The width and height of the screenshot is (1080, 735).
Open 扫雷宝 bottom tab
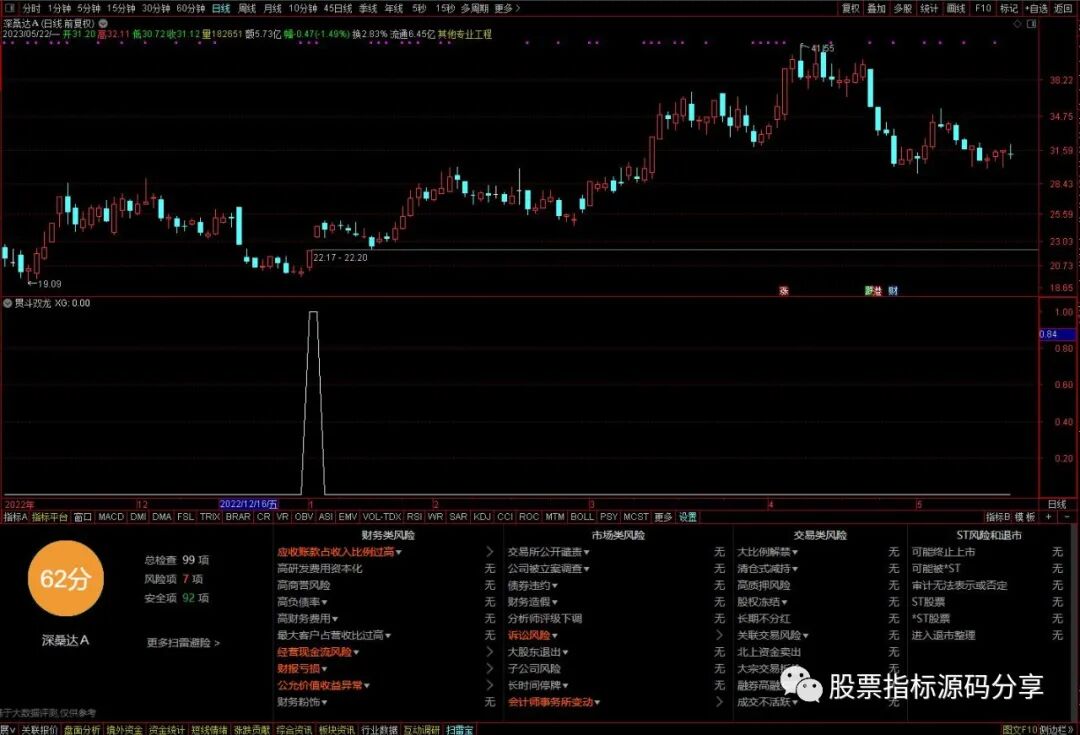click(x=459, y=729)
